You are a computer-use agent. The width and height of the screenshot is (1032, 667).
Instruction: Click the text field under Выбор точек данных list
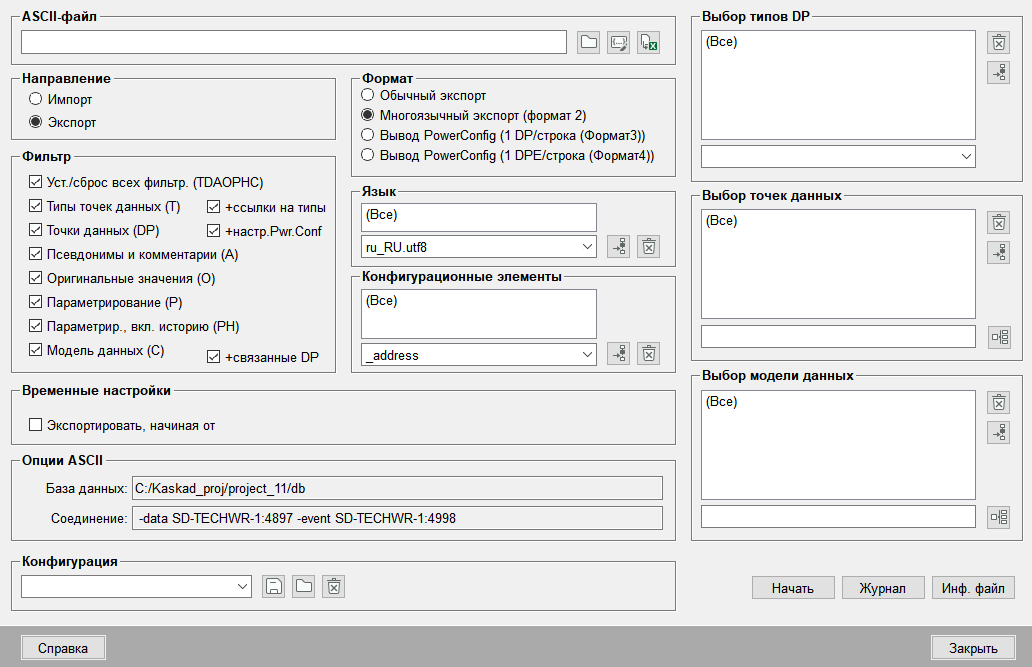tap(838, 336)
